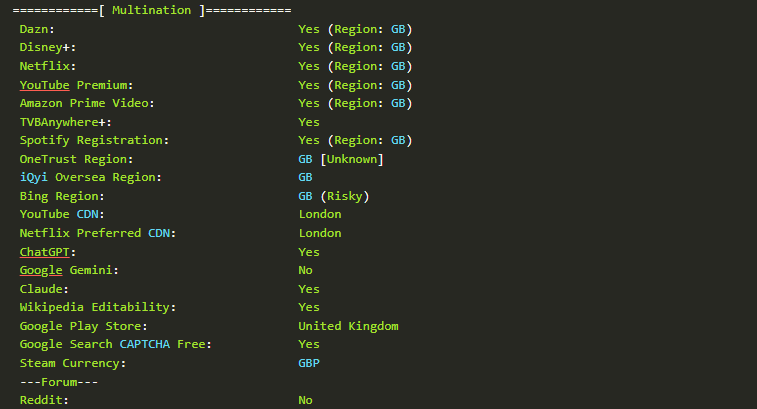Image resolution: width=757 pixels, height=409 pixels.
Task: Click the Multination section header
Action: (x=153, y=10)
